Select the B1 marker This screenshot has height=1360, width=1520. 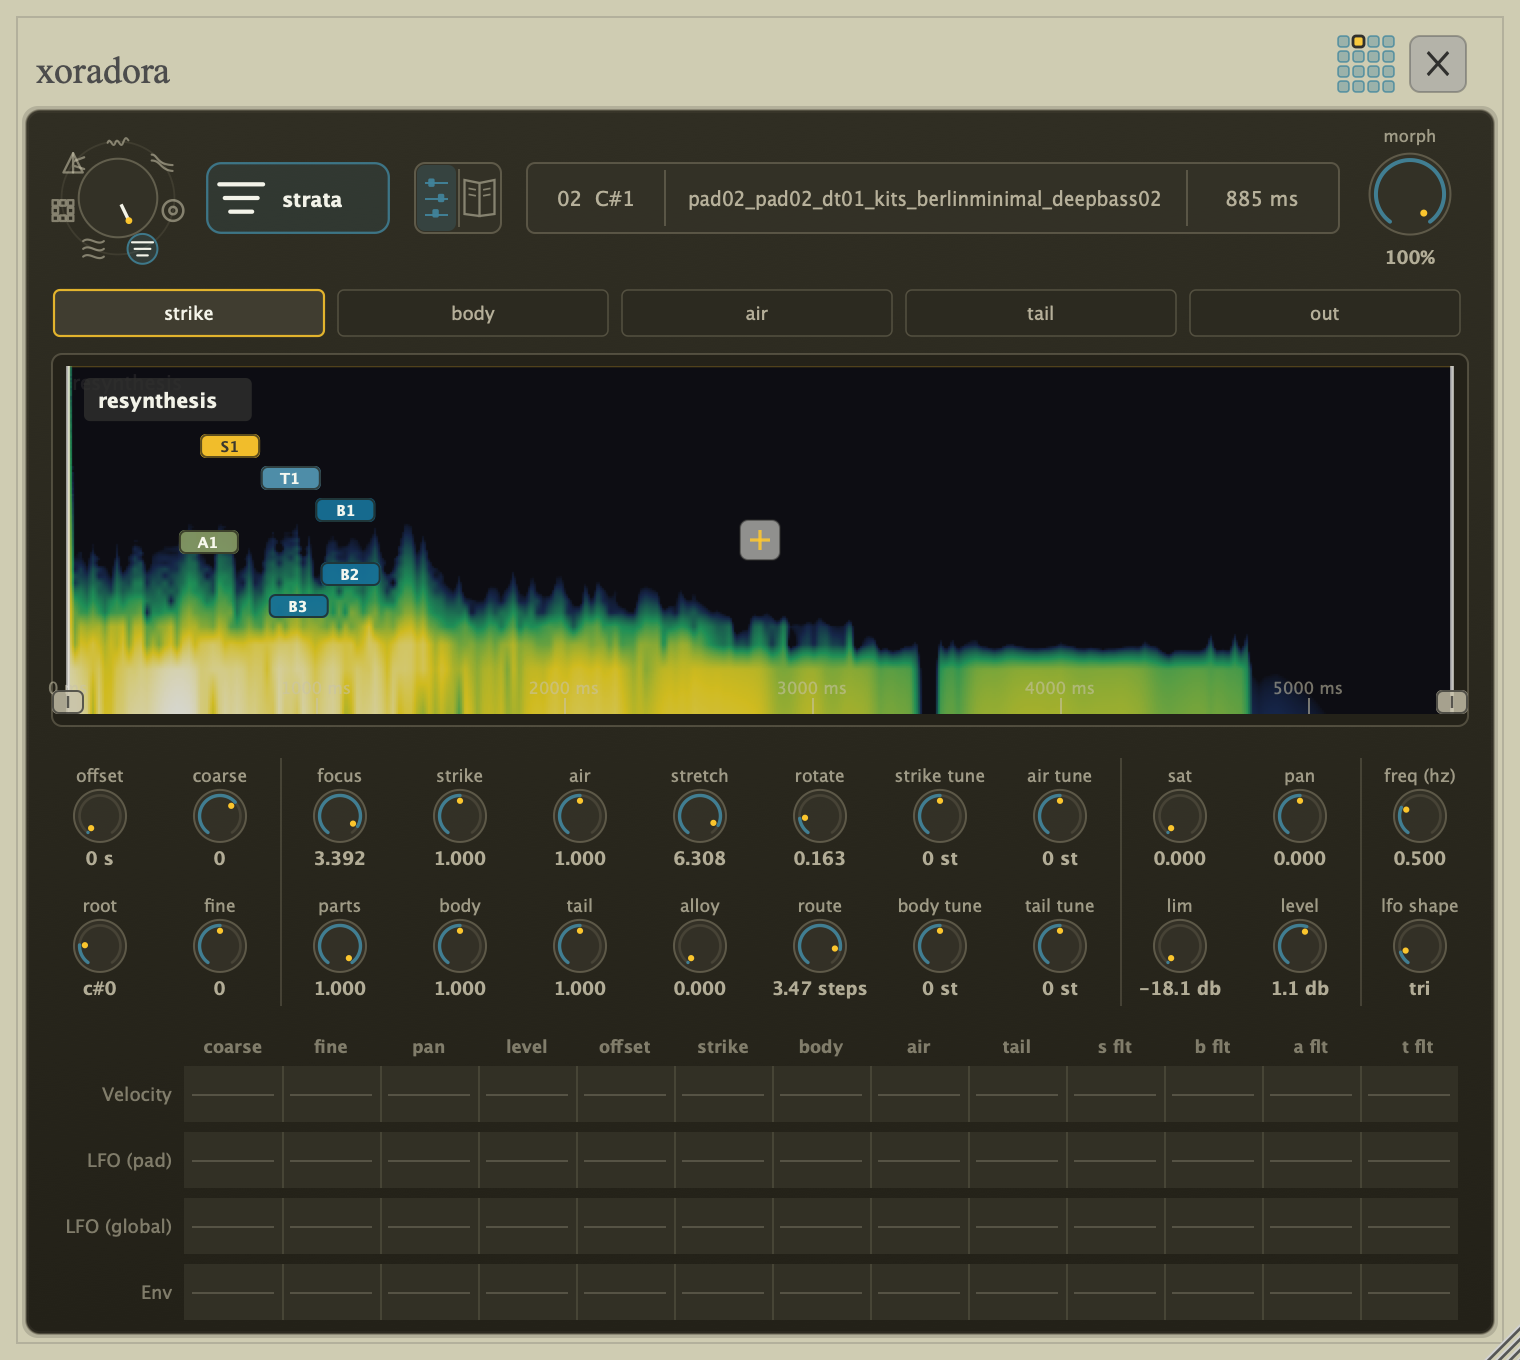click(345, 510)
